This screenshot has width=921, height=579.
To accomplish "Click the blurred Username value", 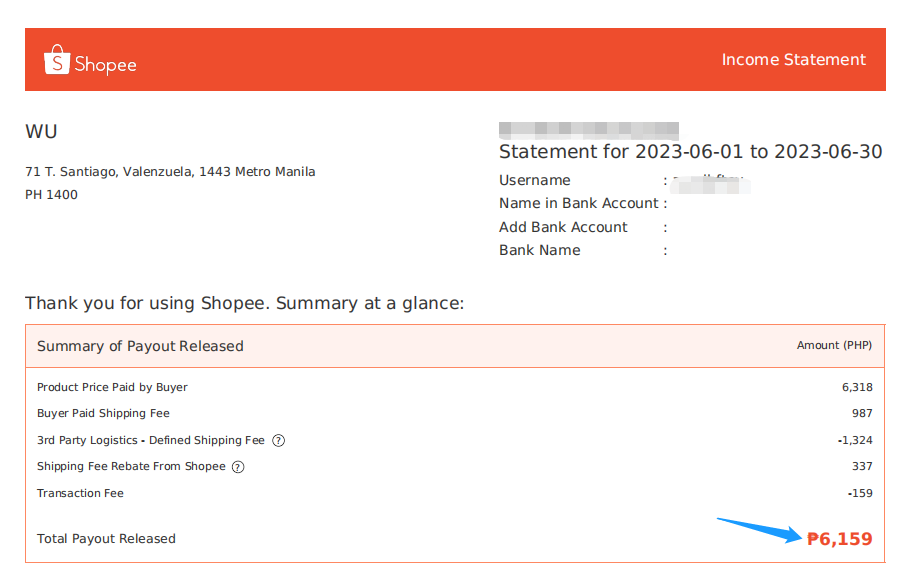I will pos(711,184).
